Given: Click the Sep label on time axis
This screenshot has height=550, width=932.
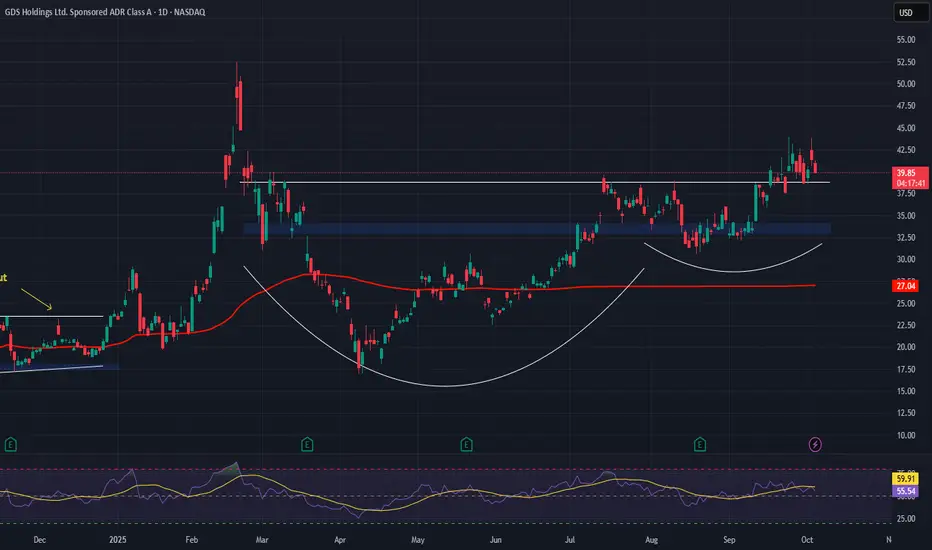Looking at the screenshot, I should click(x=729, y=540).
